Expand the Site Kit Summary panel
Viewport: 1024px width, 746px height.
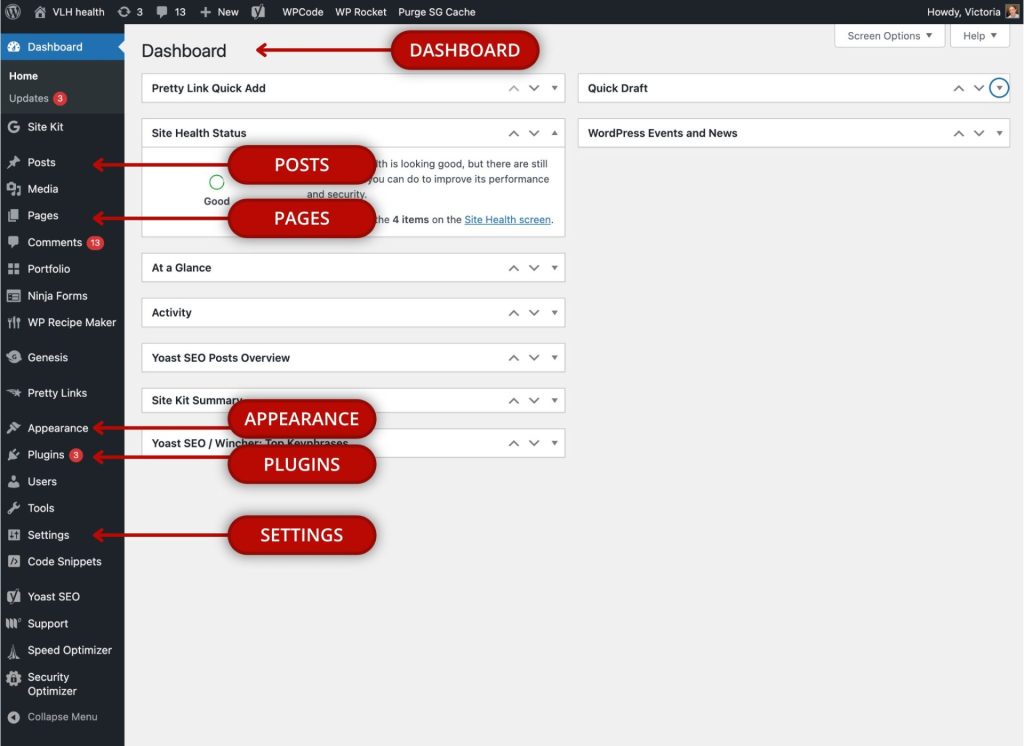tap(554, 400)
